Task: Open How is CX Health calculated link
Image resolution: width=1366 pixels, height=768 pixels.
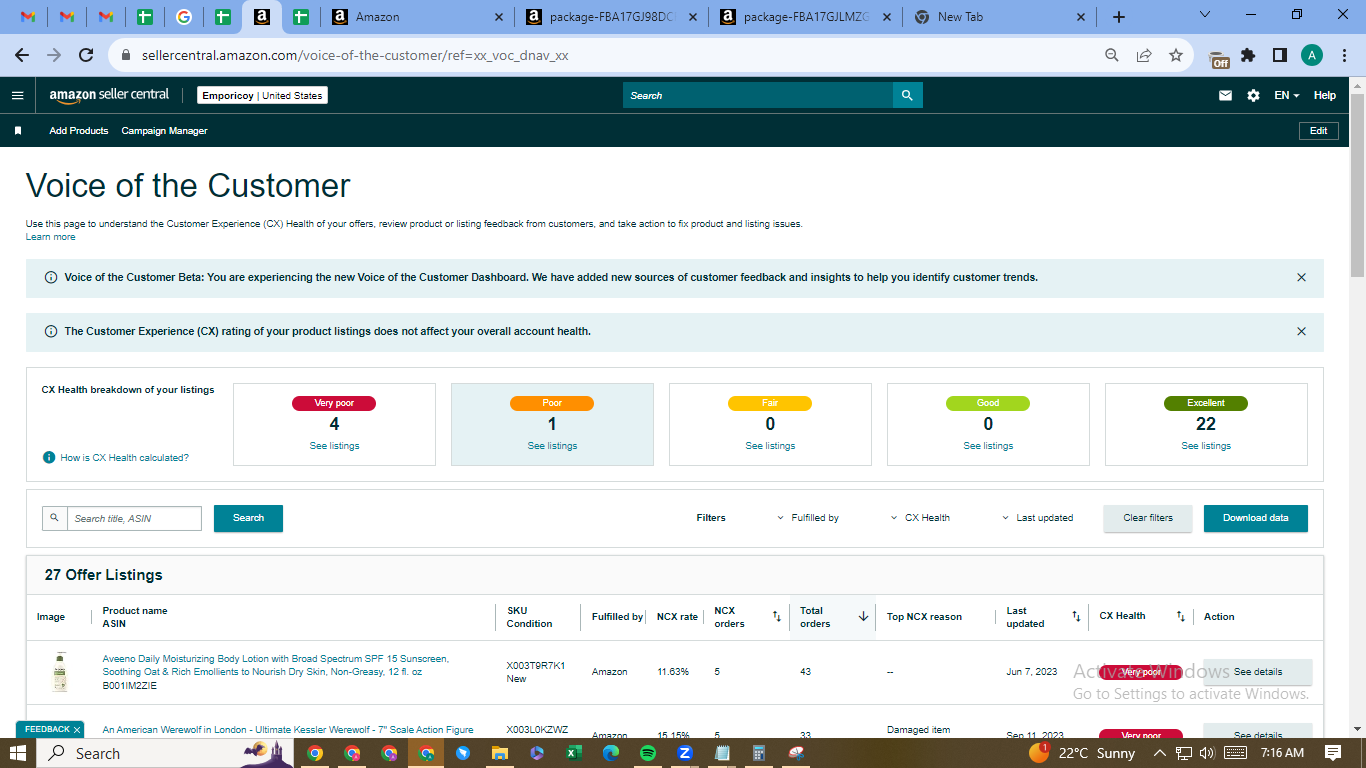Action: click(x=124, y=458)
